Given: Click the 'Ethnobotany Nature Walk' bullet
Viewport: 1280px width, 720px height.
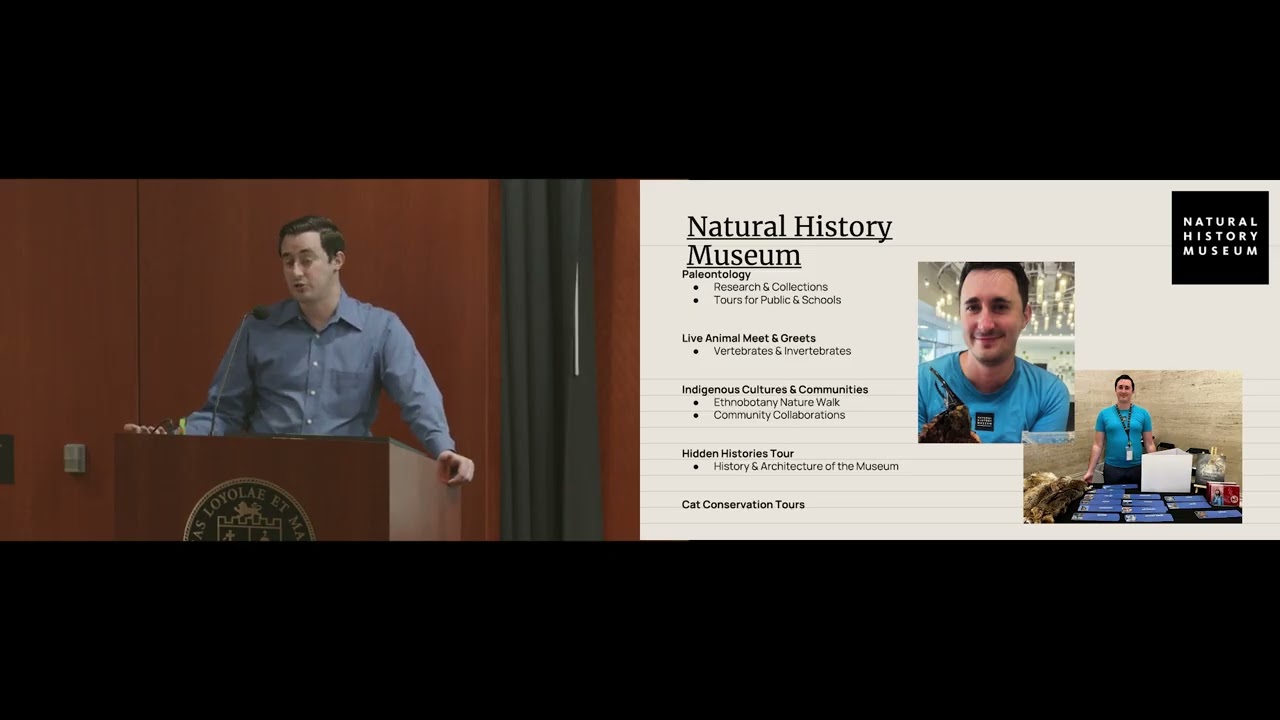Looking at the screenshot, I should pyautogui.click(x=776, y=402).
